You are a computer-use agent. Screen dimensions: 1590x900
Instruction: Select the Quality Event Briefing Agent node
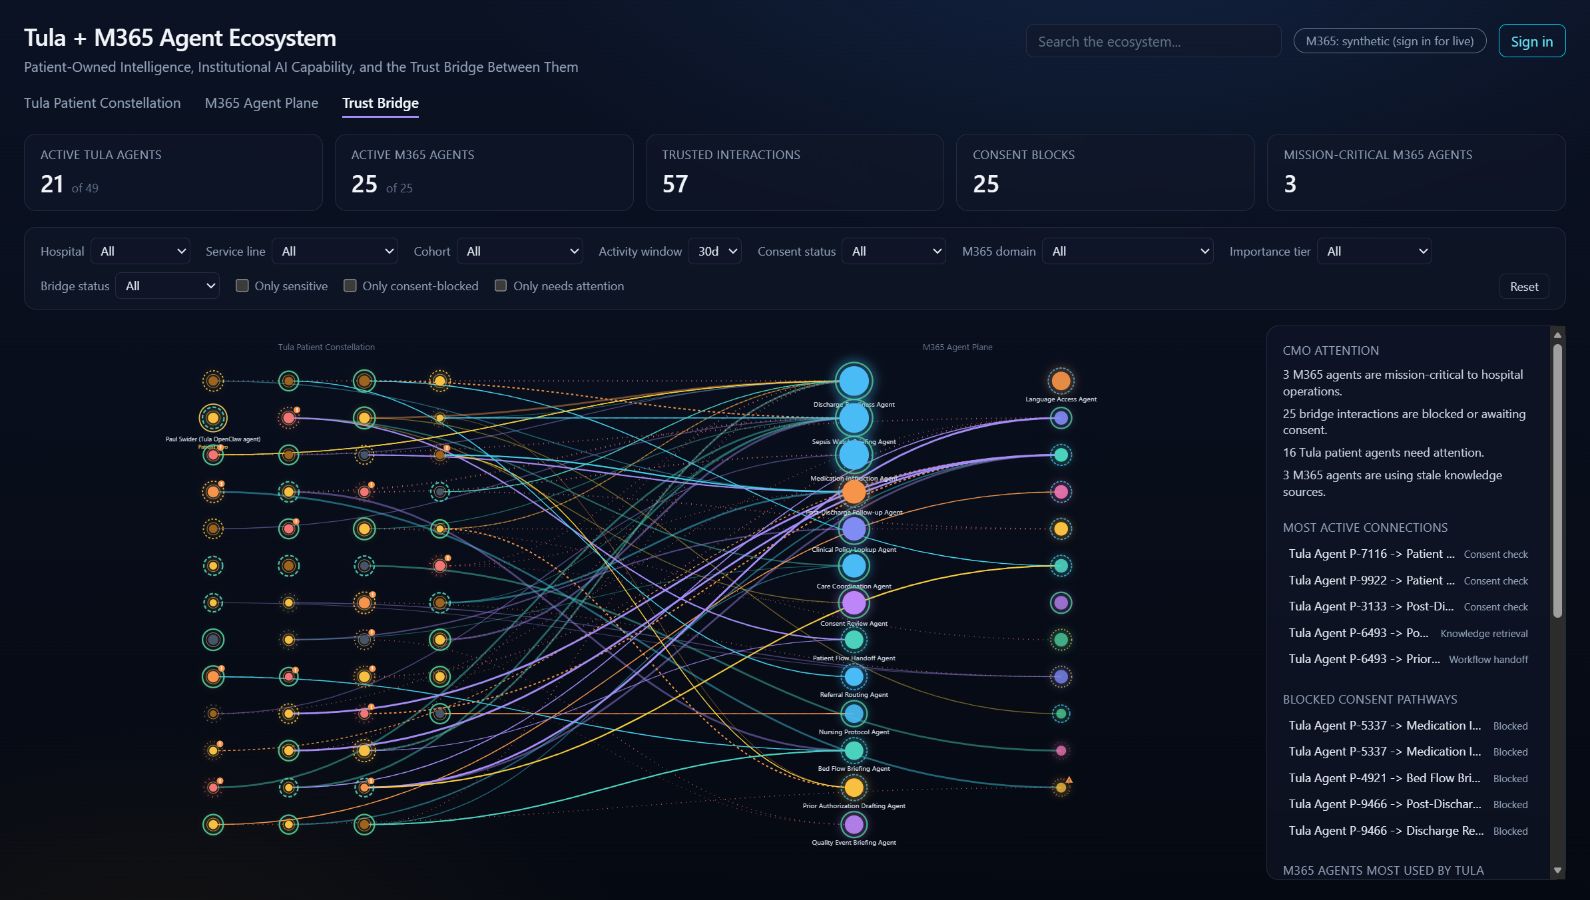tap(853, 825)
